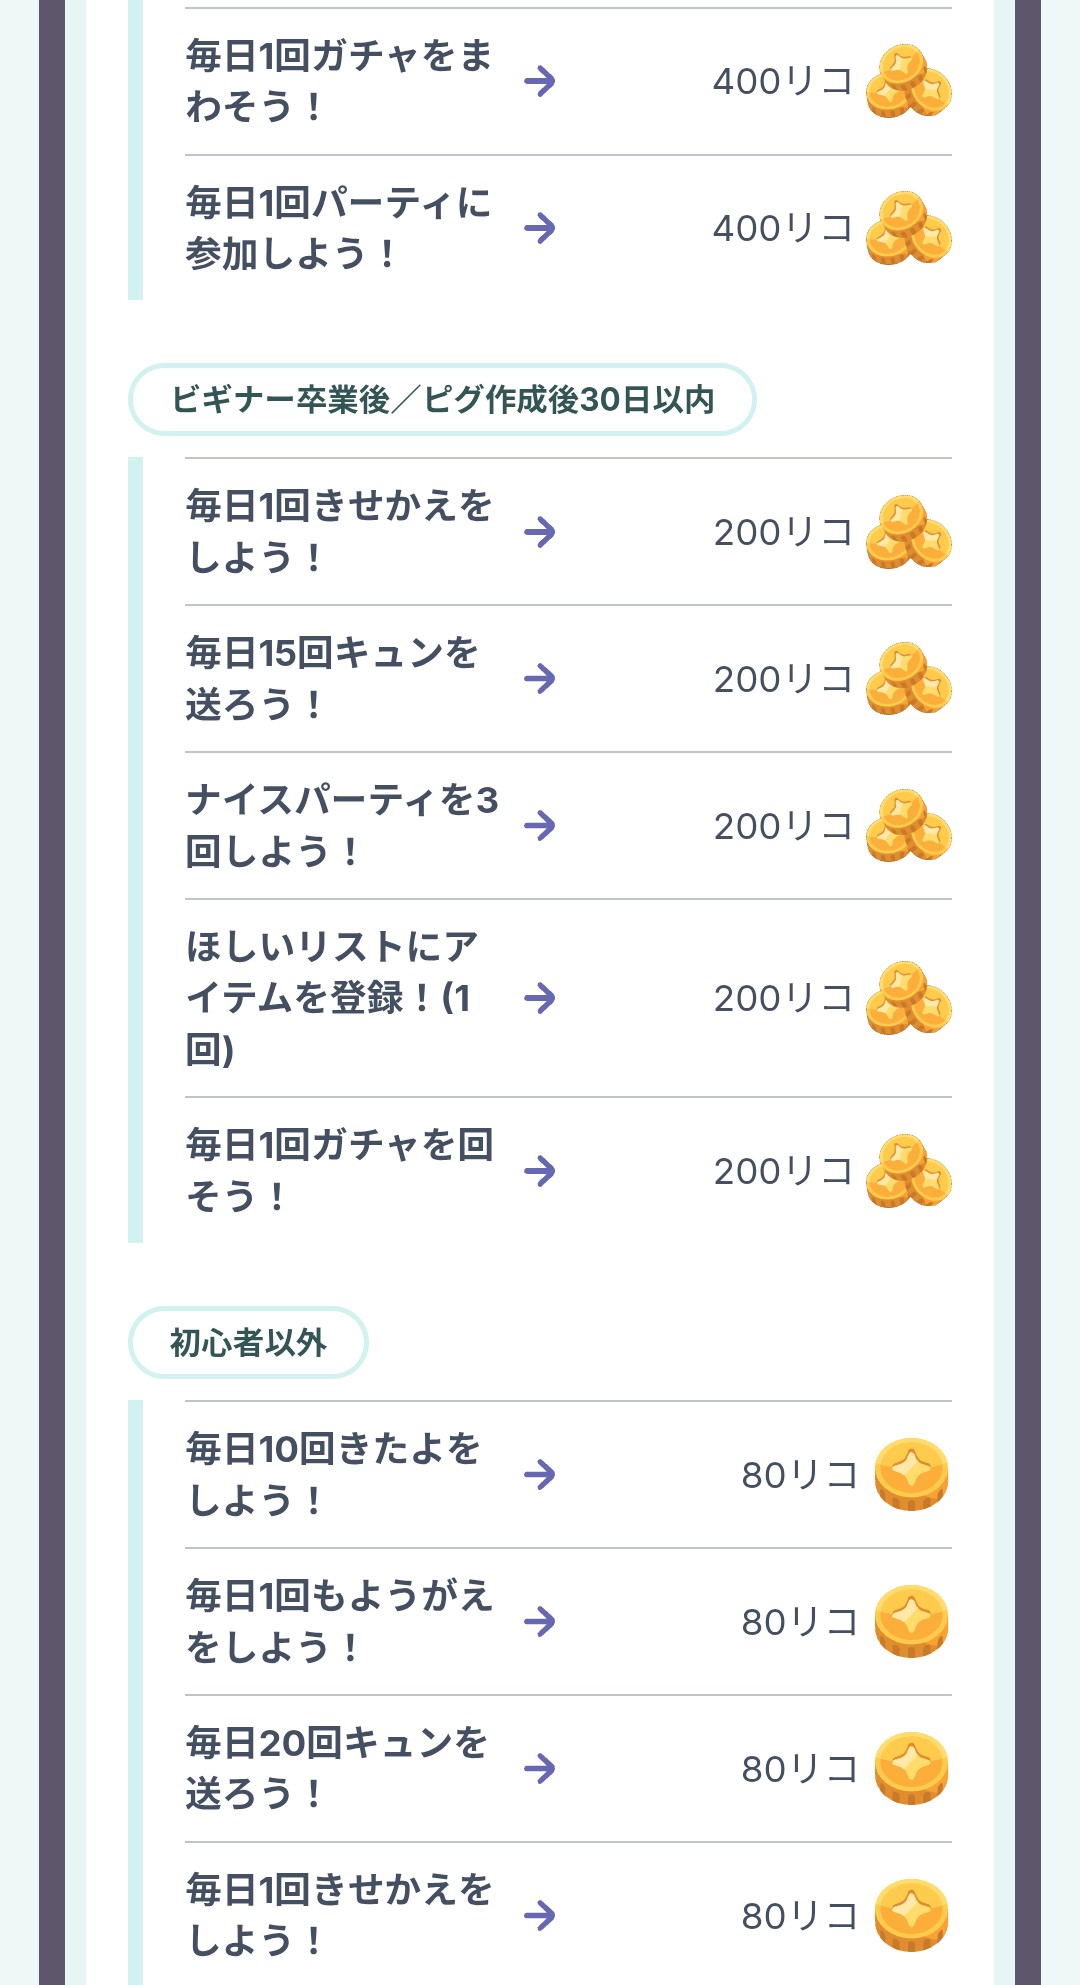Screen dimensions: 1080x1985
Task: Tap arrow for 毎日1回ガチャを回そう
Action: point(540,1171)
